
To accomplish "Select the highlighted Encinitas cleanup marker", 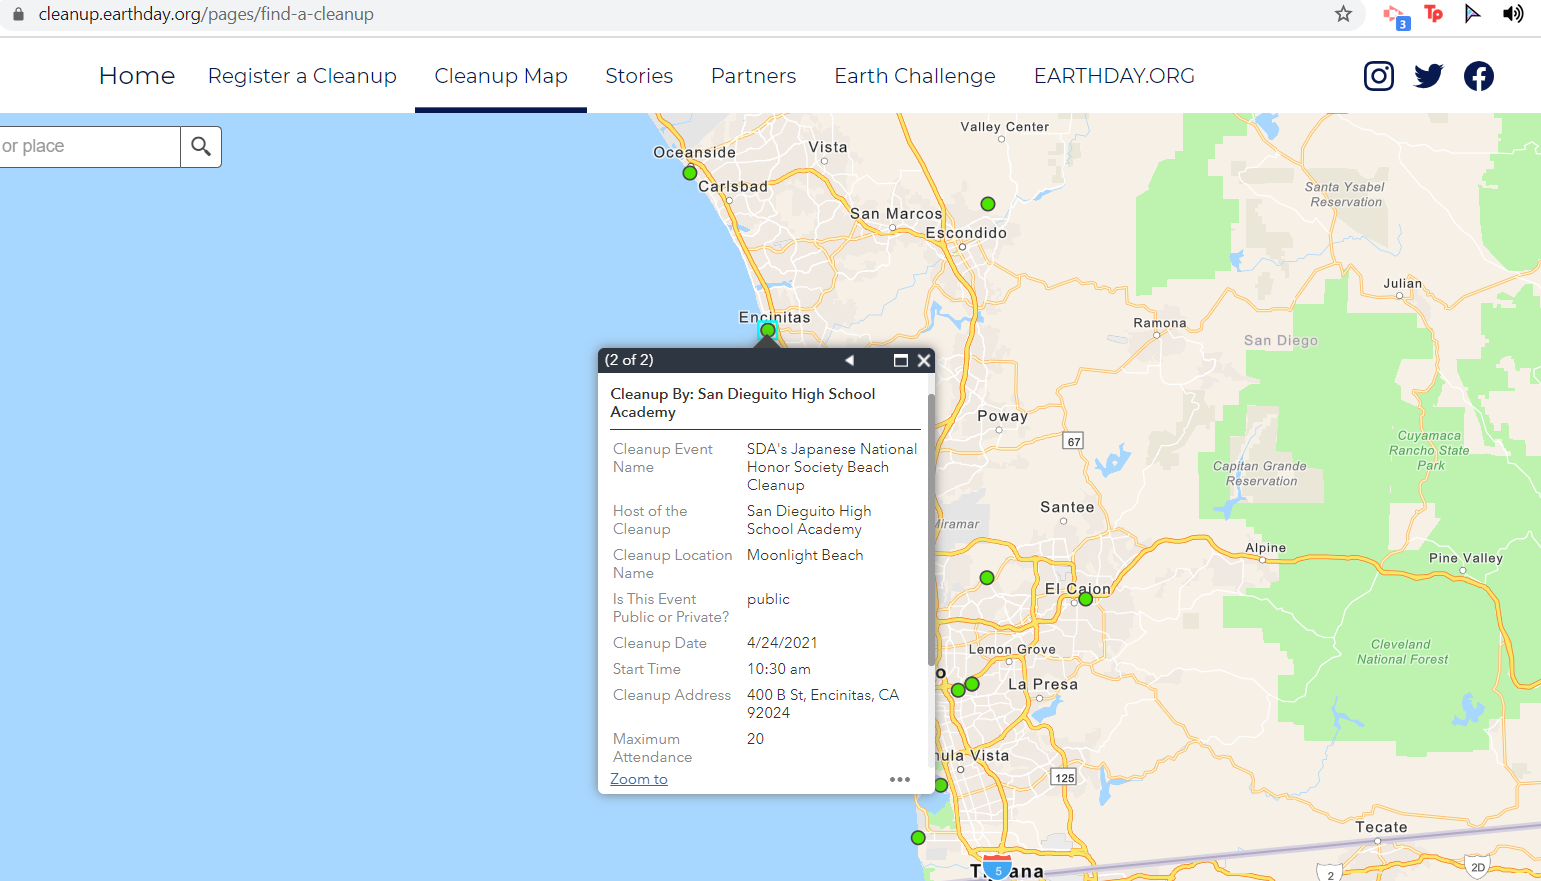I will point(768,330).
